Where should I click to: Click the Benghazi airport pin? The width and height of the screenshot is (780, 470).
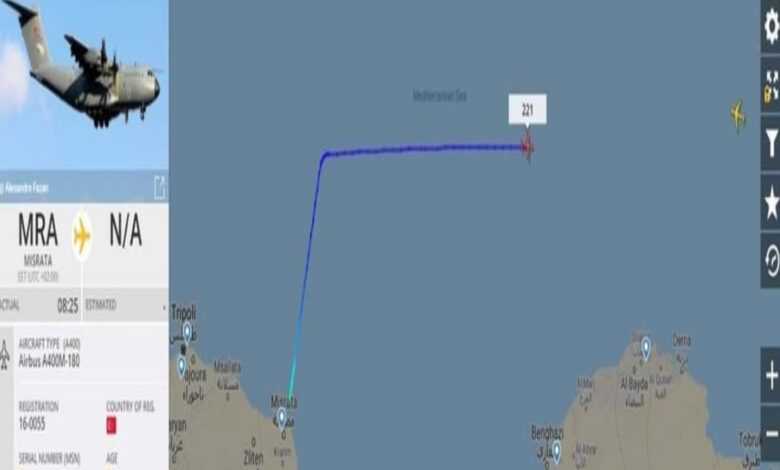557,451
